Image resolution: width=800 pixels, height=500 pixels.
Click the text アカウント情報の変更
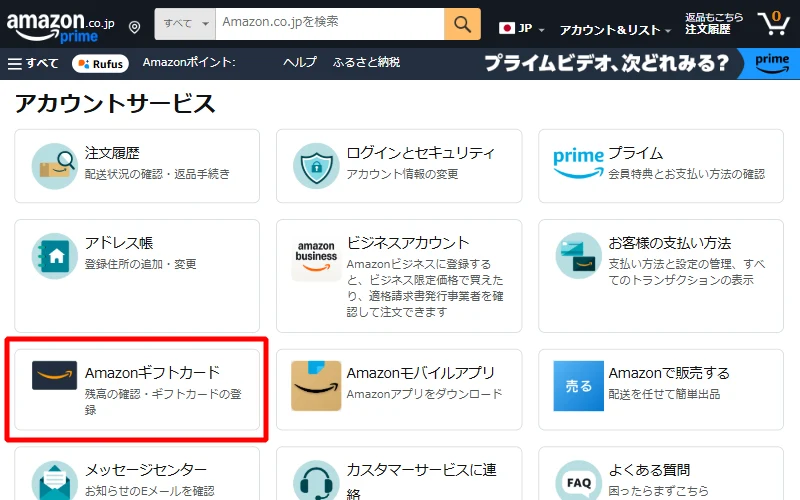pyautogui.click(x=402, y=174)
